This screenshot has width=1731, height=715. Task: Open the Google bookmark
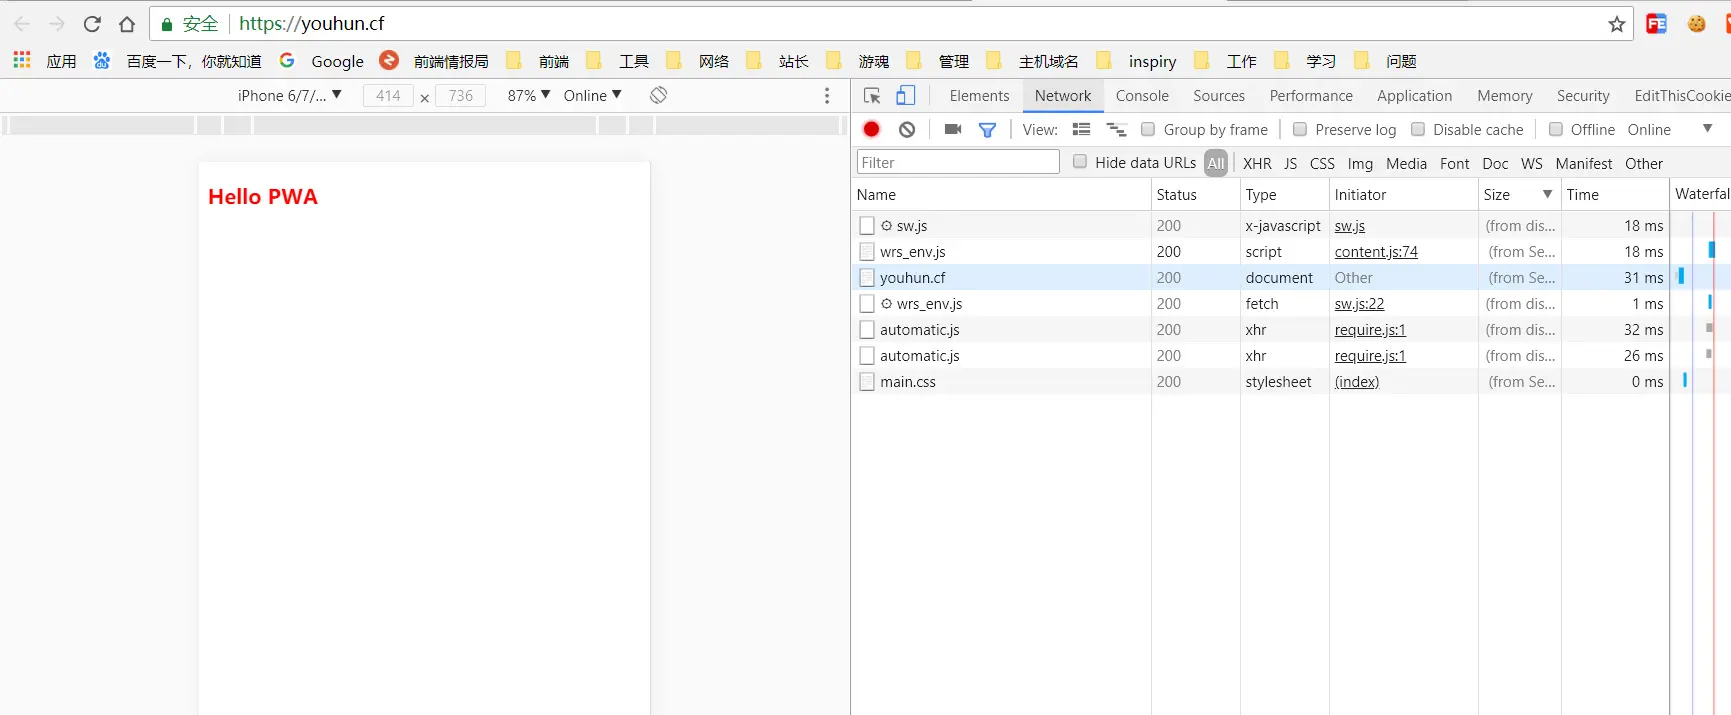pyautogui.click(x=321, y=61)
